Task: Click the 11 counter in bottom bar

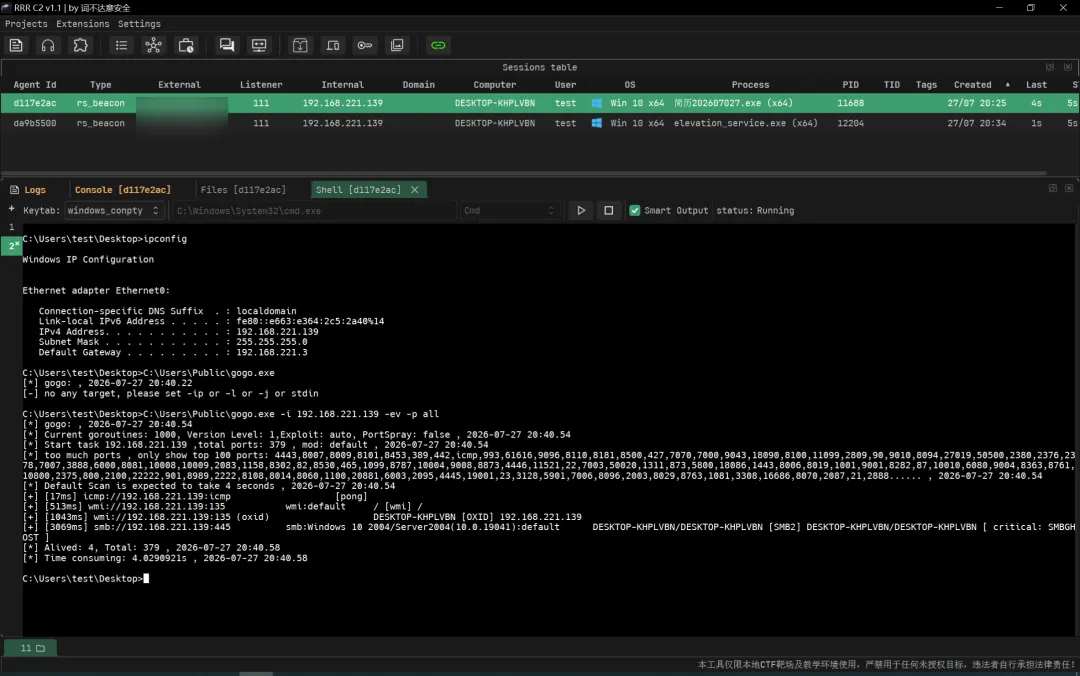Action: pyautogui.click(x=32, y=648)
